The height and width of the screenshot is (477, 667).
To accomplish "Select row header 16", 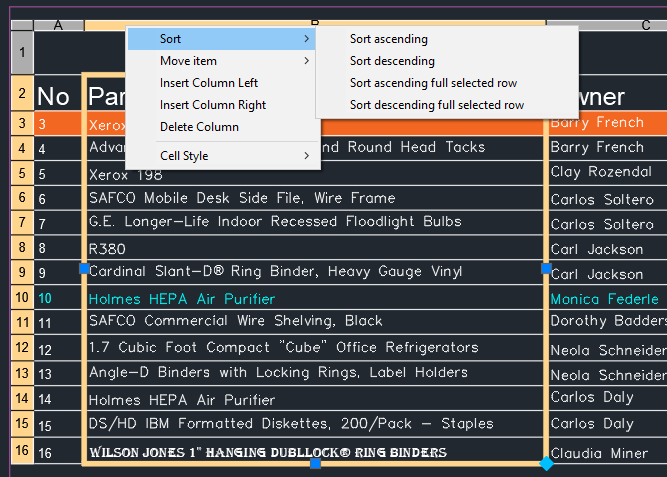I will pos(22,450).
